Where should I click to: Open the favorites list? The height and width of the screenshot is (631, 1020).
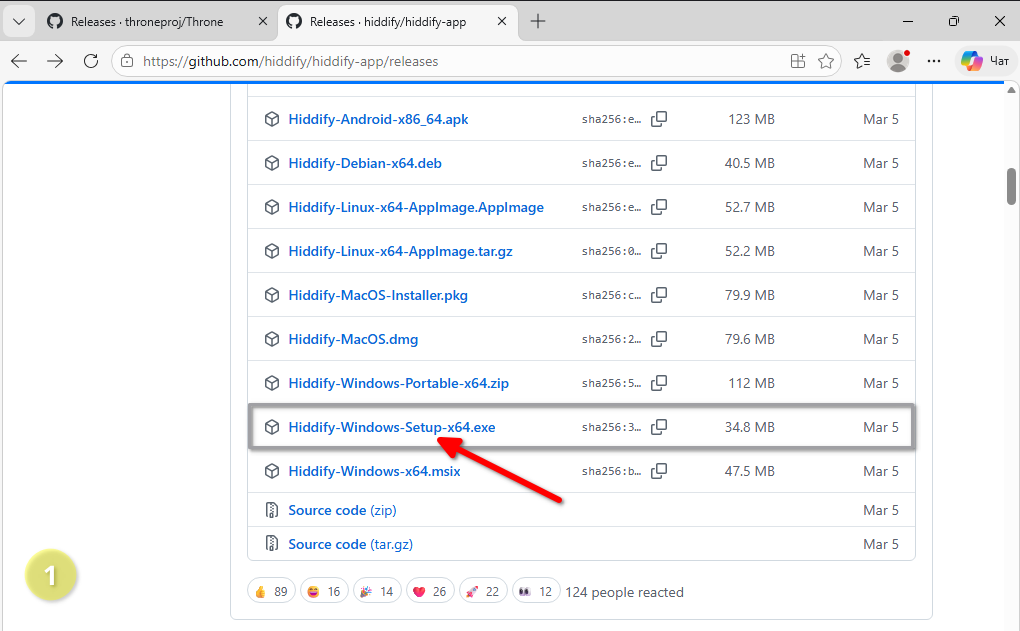(863, 61)
